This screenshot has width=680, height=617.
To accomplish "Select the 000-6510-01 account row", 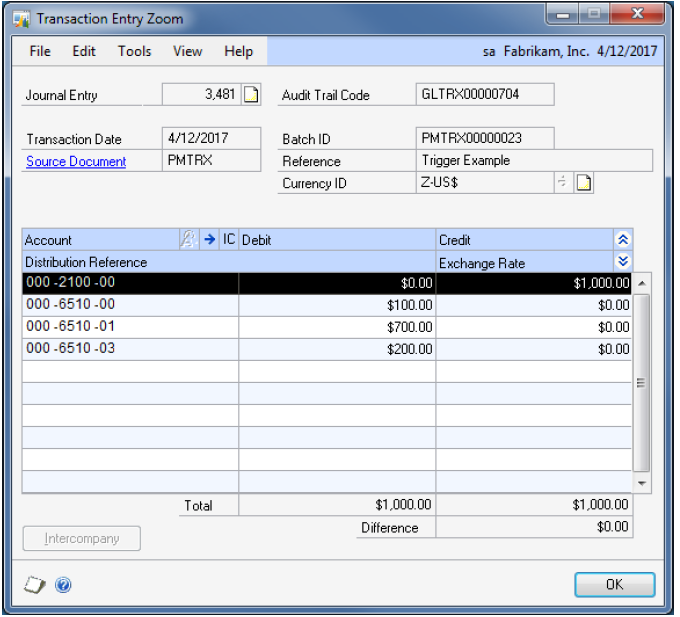I will [x=130, y=327].
